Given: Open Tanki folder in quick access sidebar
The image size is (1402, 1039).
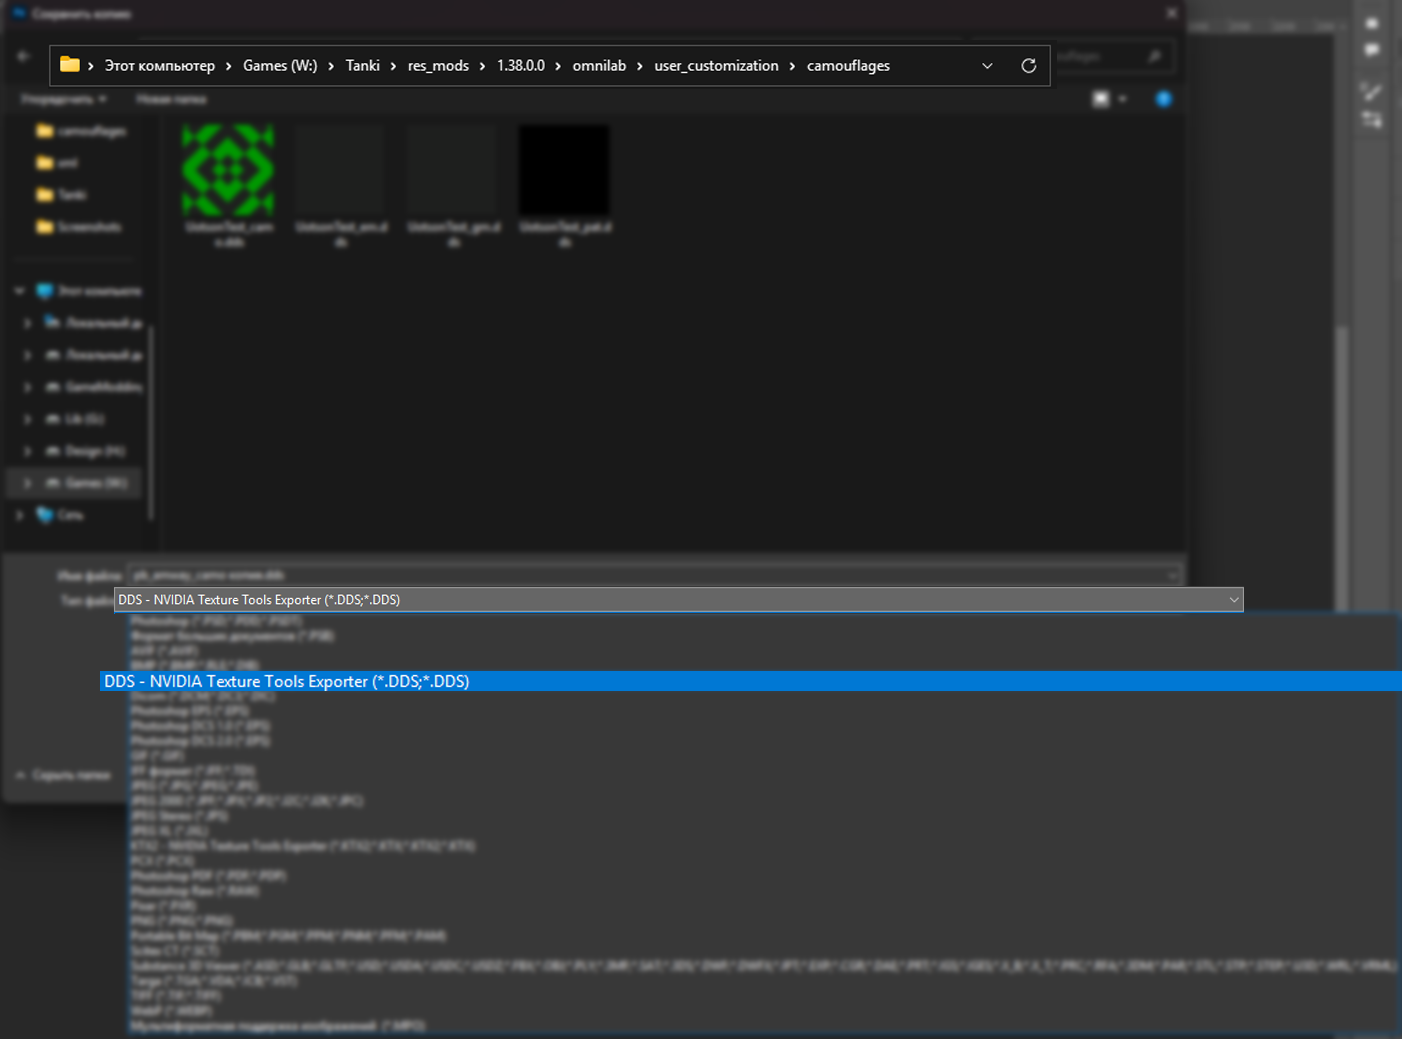Looking at the screenshot, I should [x=71, y=195].
